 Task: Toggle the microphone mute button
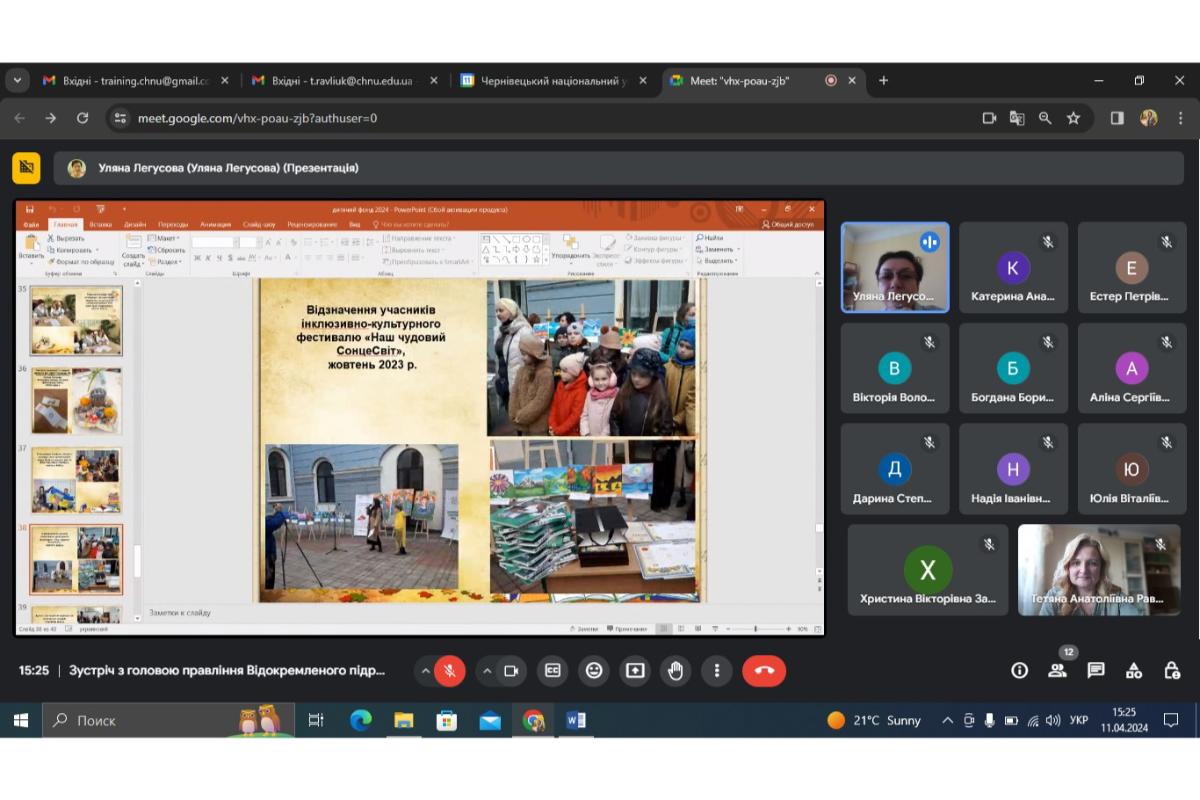point(450,671)
